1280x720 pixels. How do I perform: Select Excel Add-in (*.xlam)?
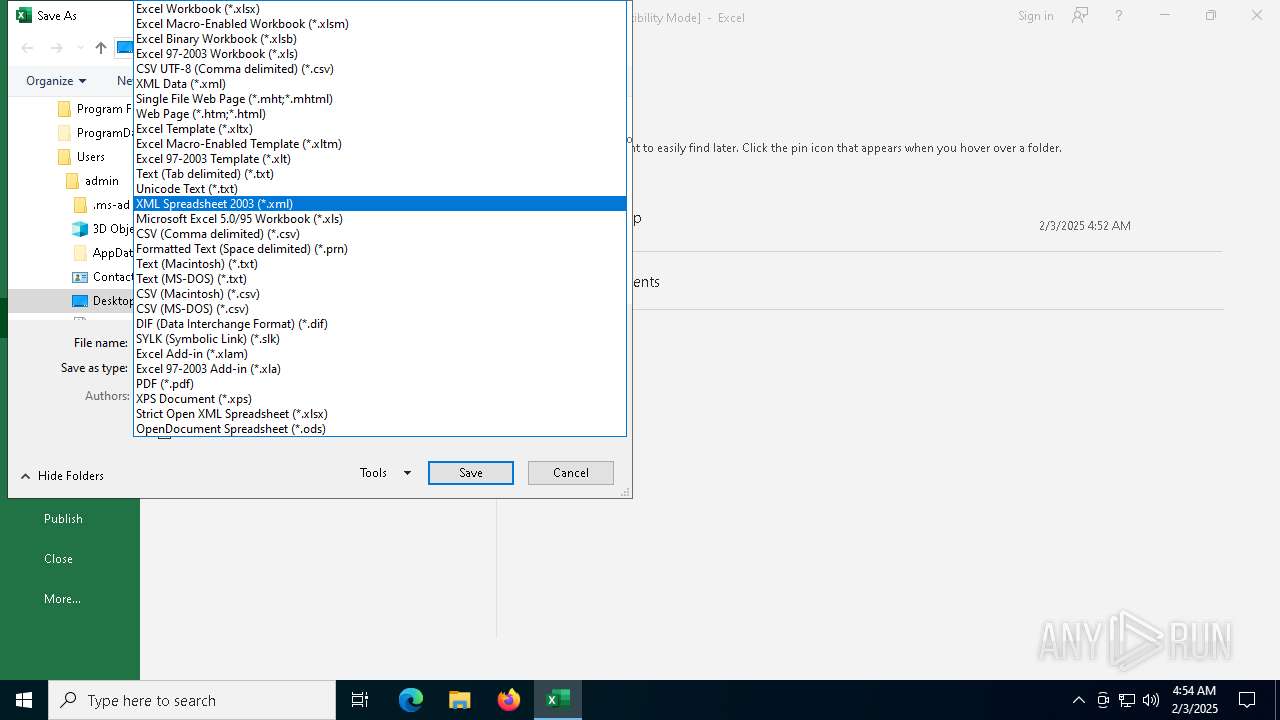(x=380, y=354)
